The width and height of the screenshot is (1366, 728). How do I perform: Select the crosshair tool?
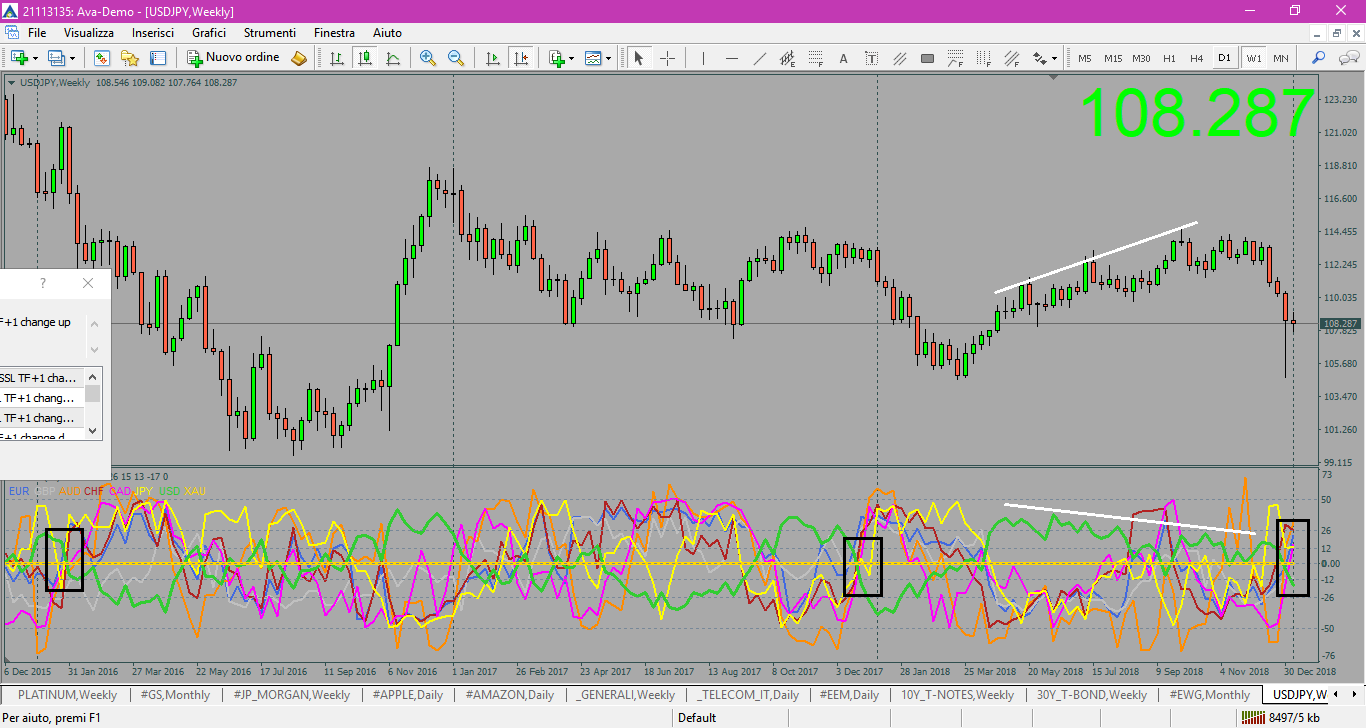667,58
